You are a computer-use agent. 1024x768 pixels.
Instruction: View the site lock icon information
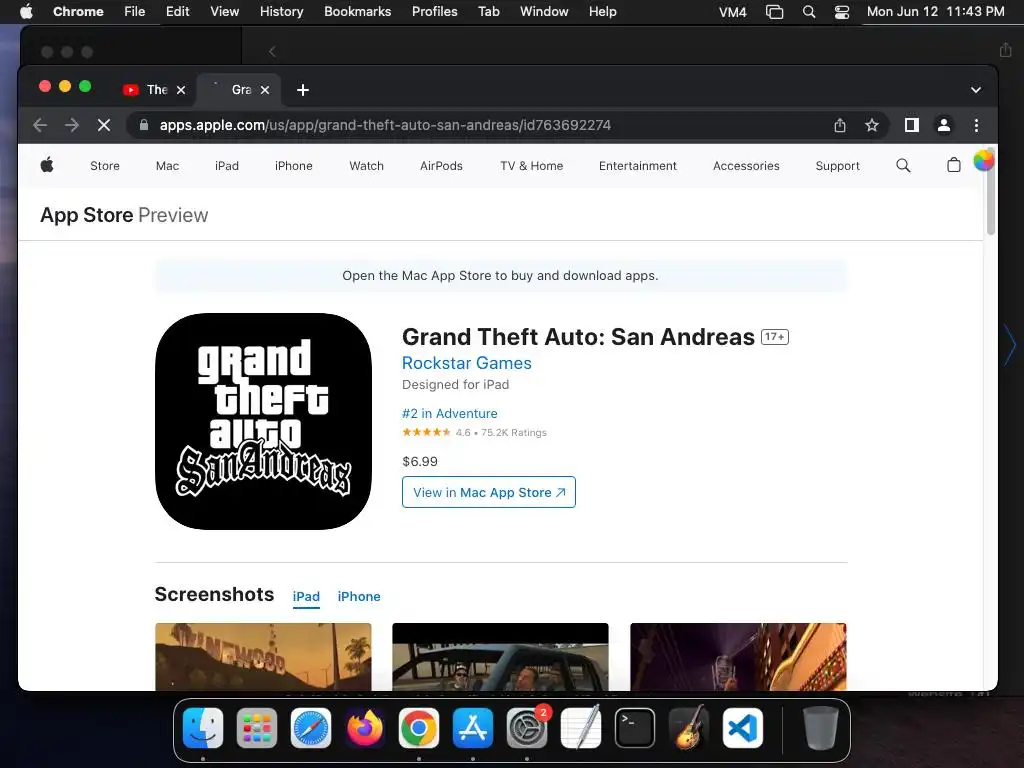pos(144,125)
